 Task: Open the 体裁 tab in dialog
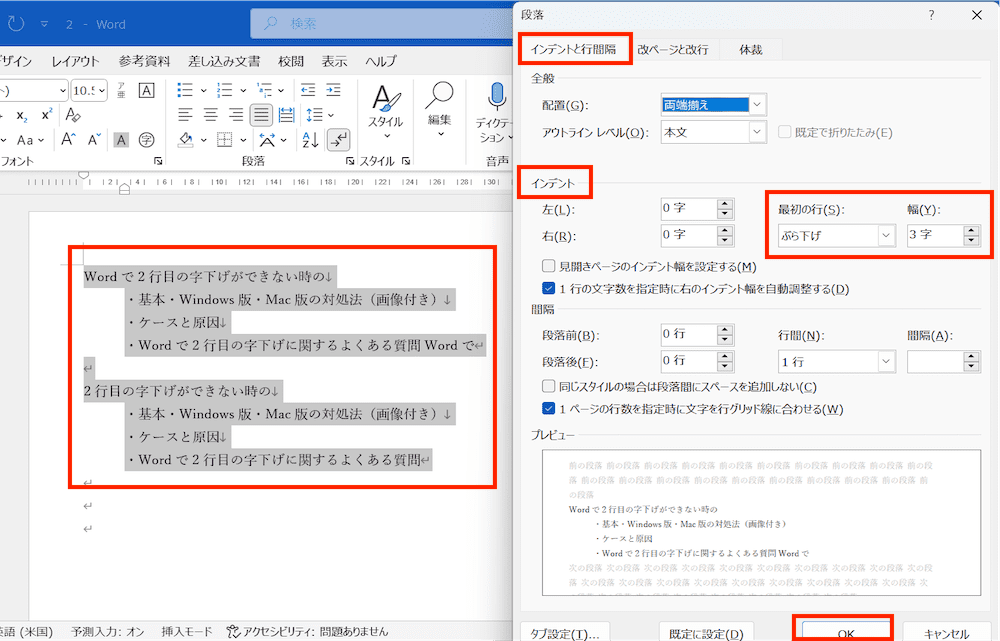pyautogui.click(x=751, y=49)
